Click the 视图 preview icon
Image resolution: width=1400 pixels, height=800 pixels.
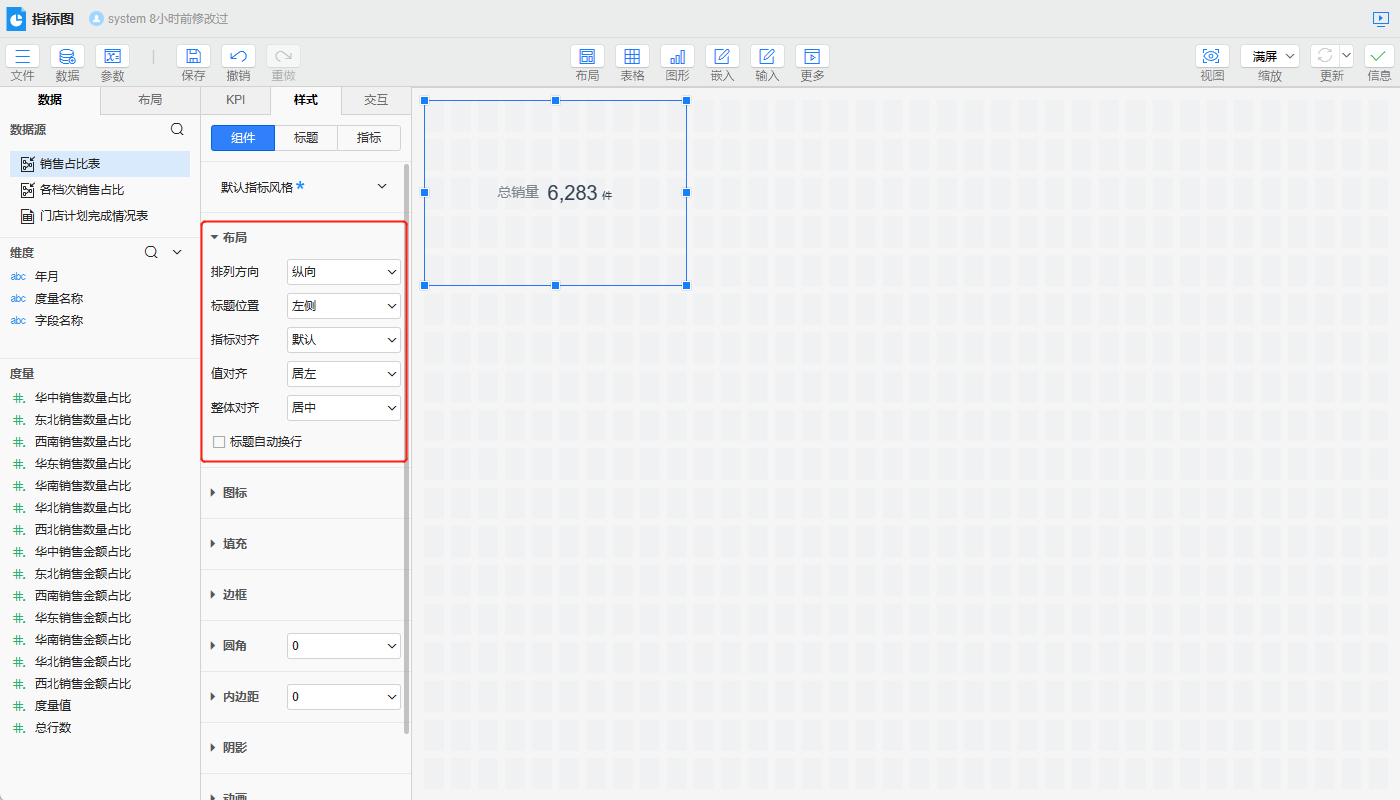(x=1212, y=57)
